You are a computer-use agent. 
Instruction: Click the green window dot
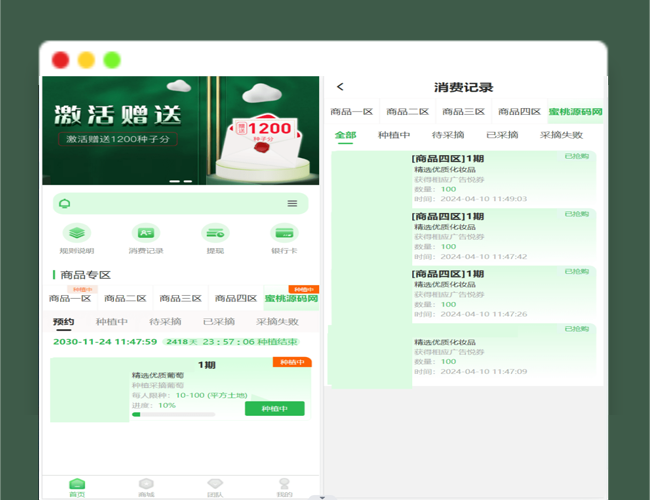(112, 60)
